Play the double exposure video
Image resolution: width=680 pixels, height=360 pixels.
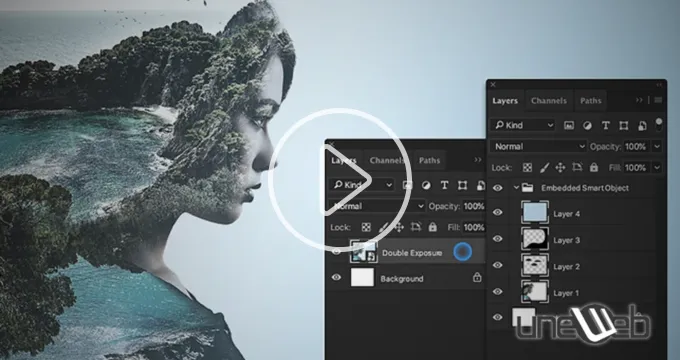(x=340, y=180)
